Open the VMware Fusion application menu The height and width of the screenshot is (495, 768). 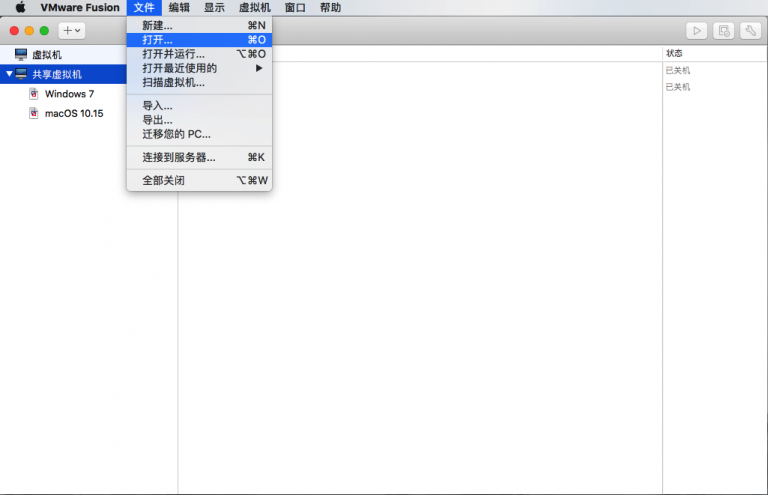tap(80, 7)
